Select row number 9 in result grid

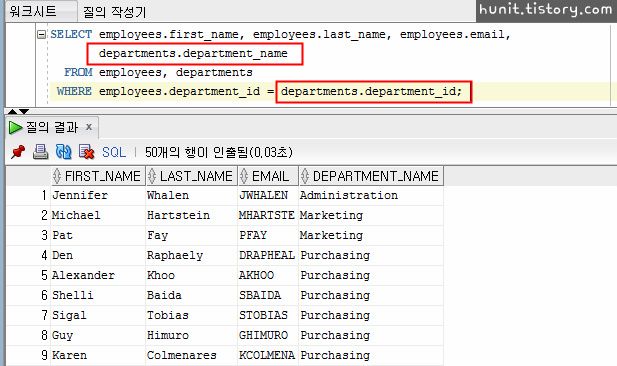[28, 356]
